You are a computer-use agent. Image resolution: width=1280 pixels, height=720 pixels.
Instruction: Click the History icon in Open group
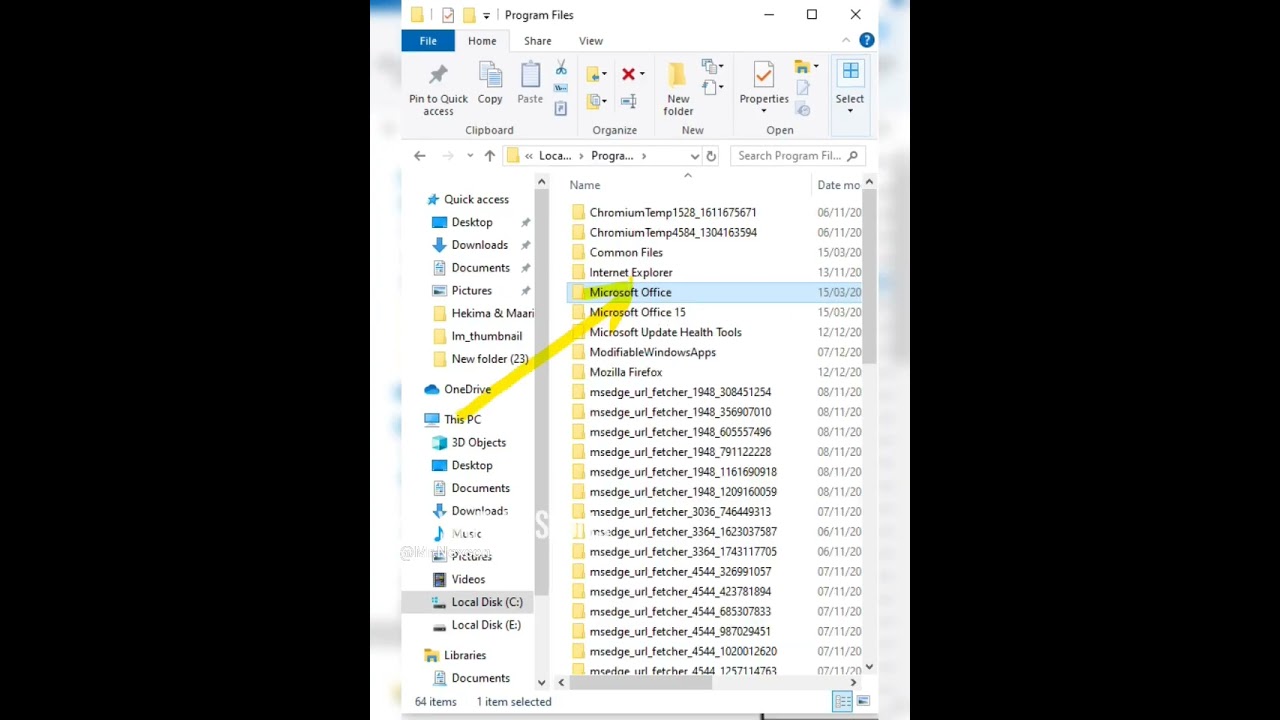tap(802, 109)
